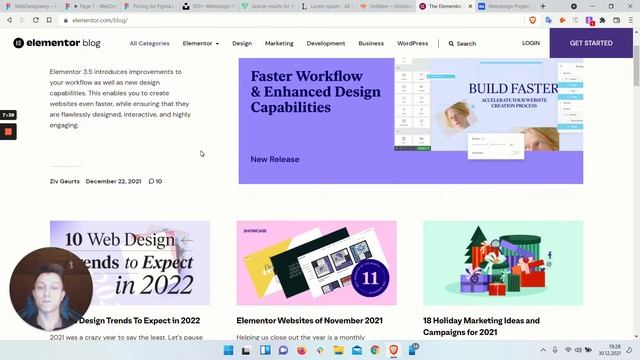640x360 pixels.
Task: Open a new browser tab
Action: coord(543,6)
